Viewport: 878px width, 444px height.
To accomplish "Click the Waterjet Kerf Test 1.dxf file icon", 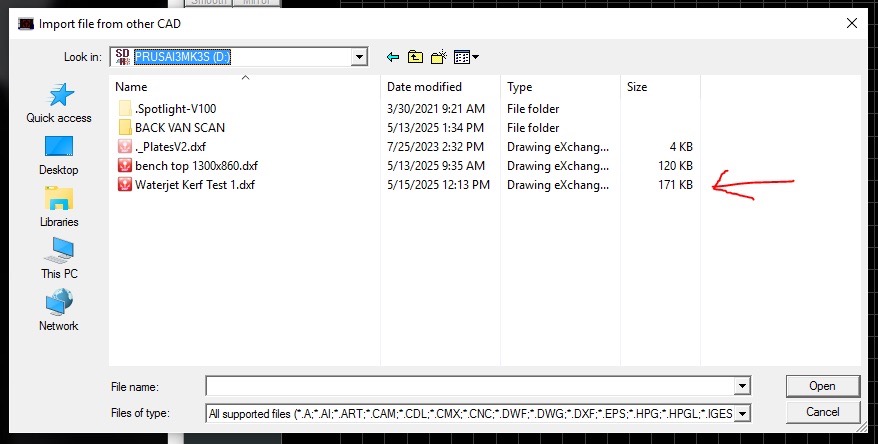I will pos(125,184).
